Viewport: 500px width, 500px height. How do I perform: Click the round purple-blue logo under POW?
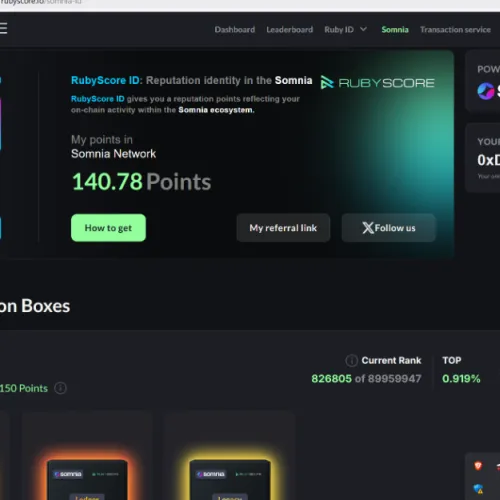click(486, 91)
